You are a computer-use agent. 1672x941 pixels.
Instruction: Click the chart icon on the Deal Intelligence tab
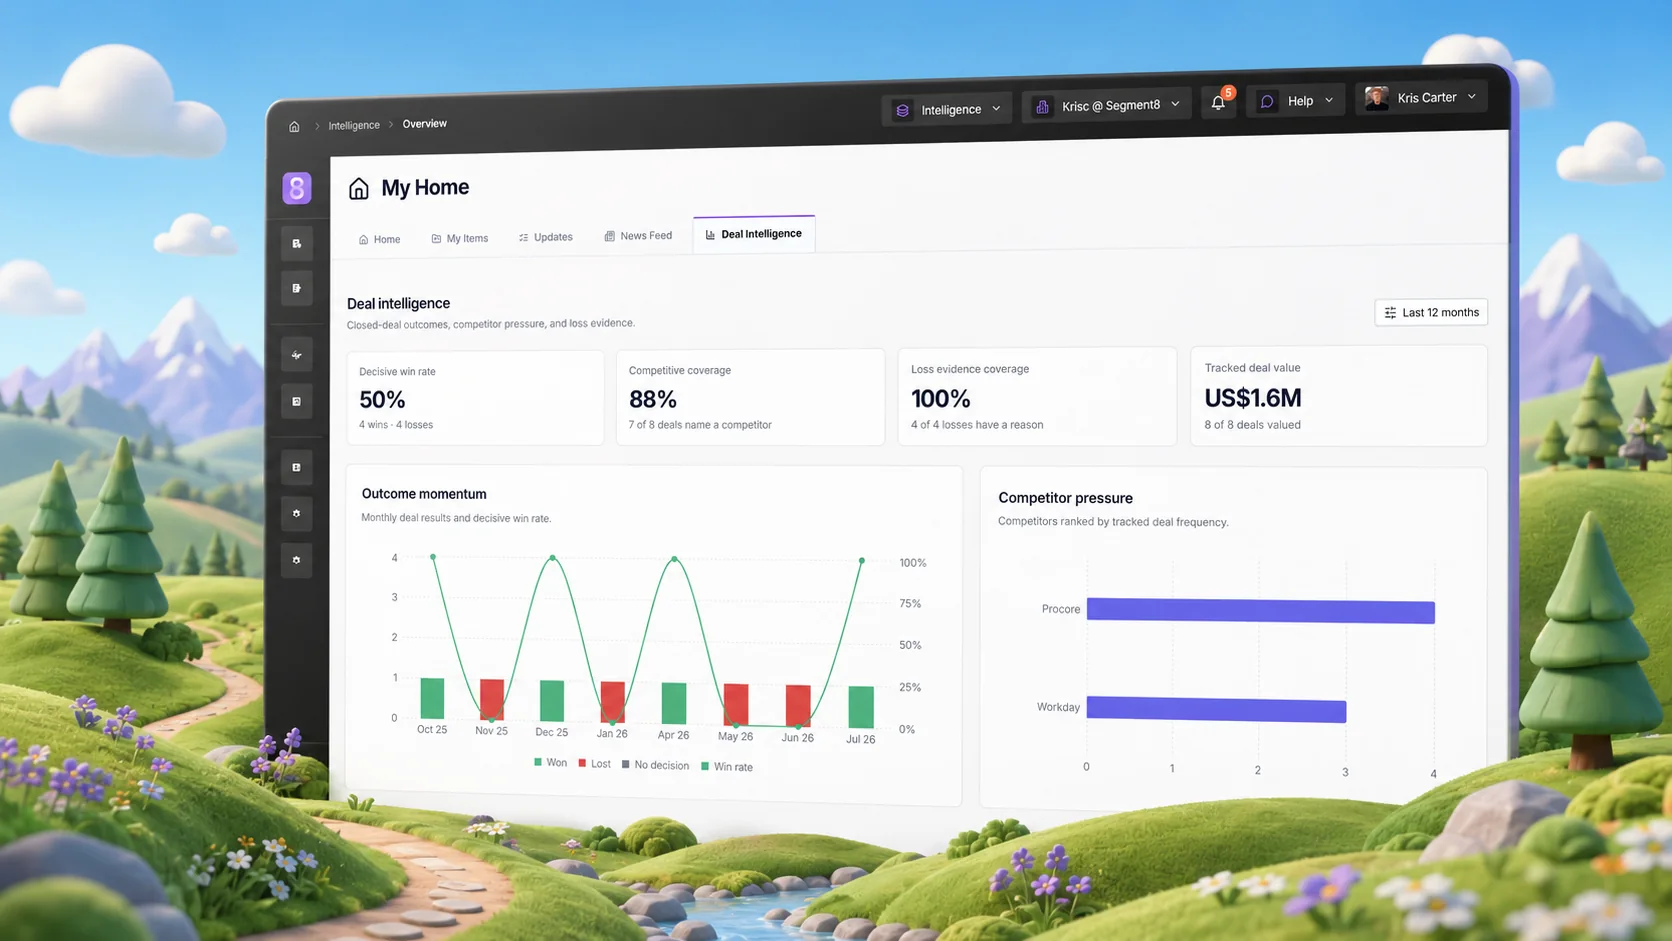(x=710, y=235)
